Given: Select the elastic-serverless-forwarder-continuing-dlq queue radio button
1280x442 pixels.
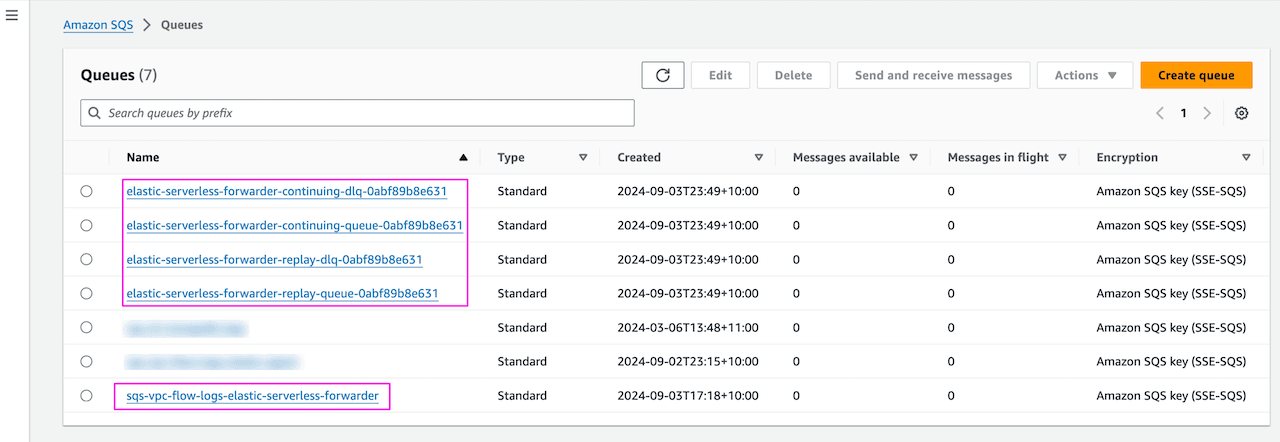Looking at the screenshot, I should click(x=86, y=191).
